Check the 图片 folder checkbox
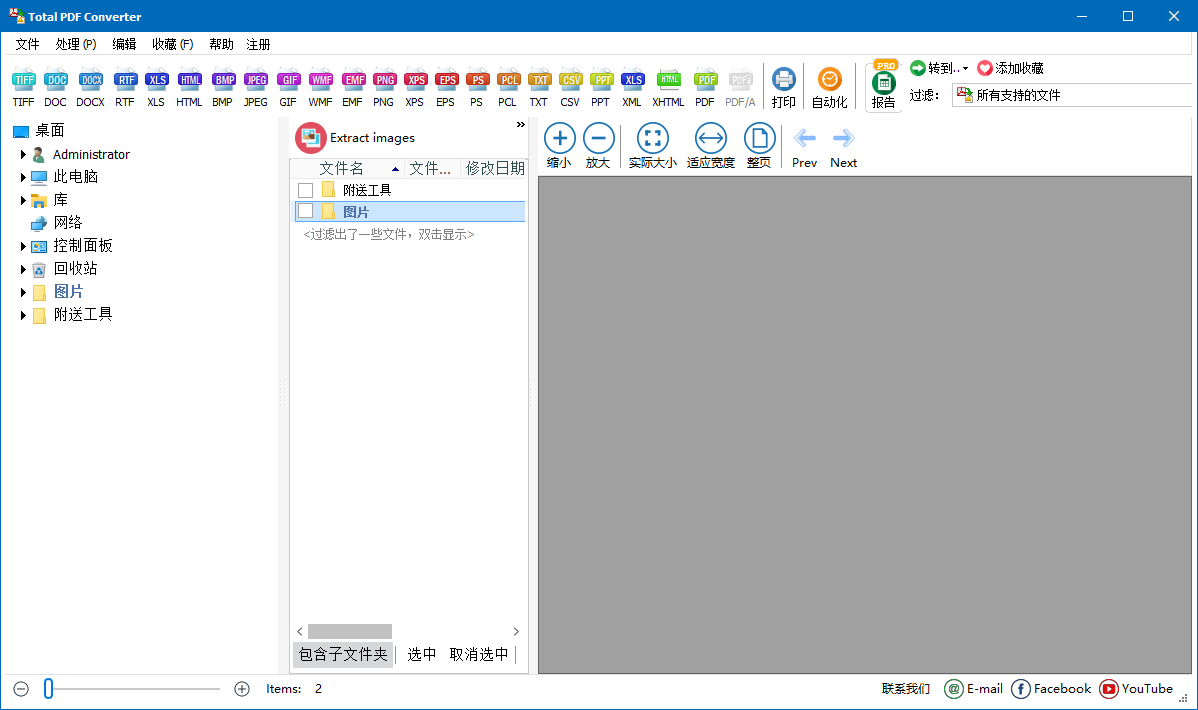This screenshot has width=1198, height=710. (x=305, y=210)
